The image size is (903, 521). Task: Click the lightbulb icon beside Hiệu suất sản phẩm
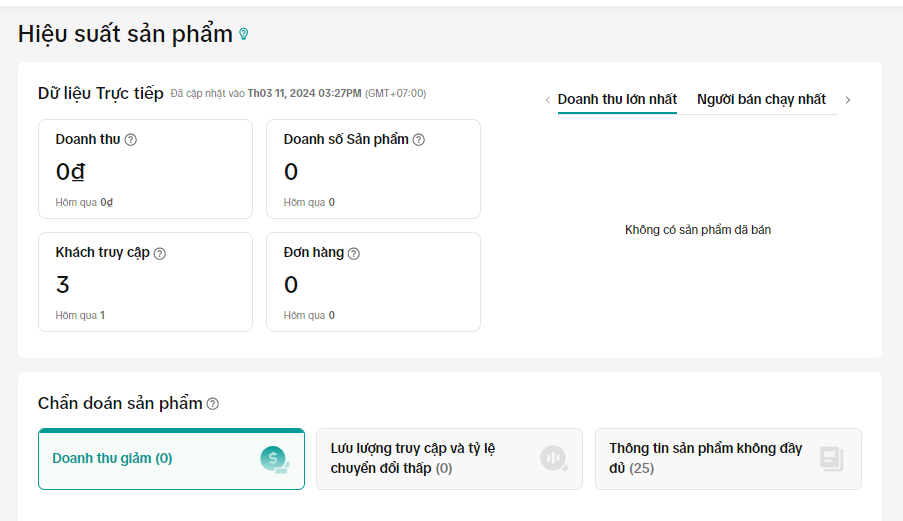pos(243,34)
